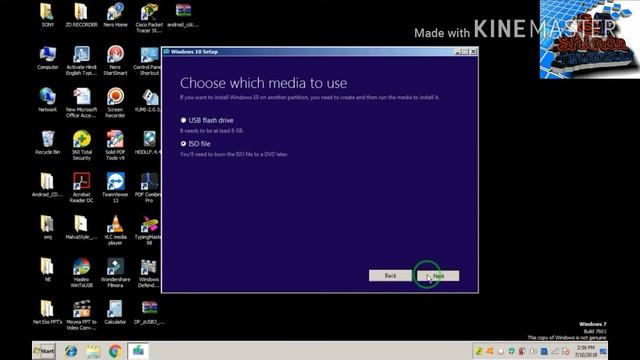Open the Computer desktop icon
The image size is (640, 360).
pos(47,58)
